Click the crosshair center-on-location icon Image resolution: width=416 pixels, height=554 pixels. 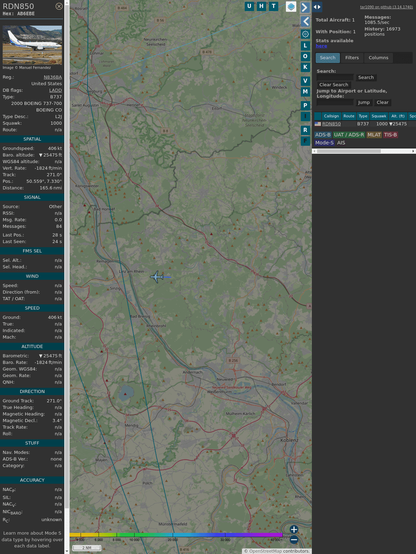(x=305, y=34)
